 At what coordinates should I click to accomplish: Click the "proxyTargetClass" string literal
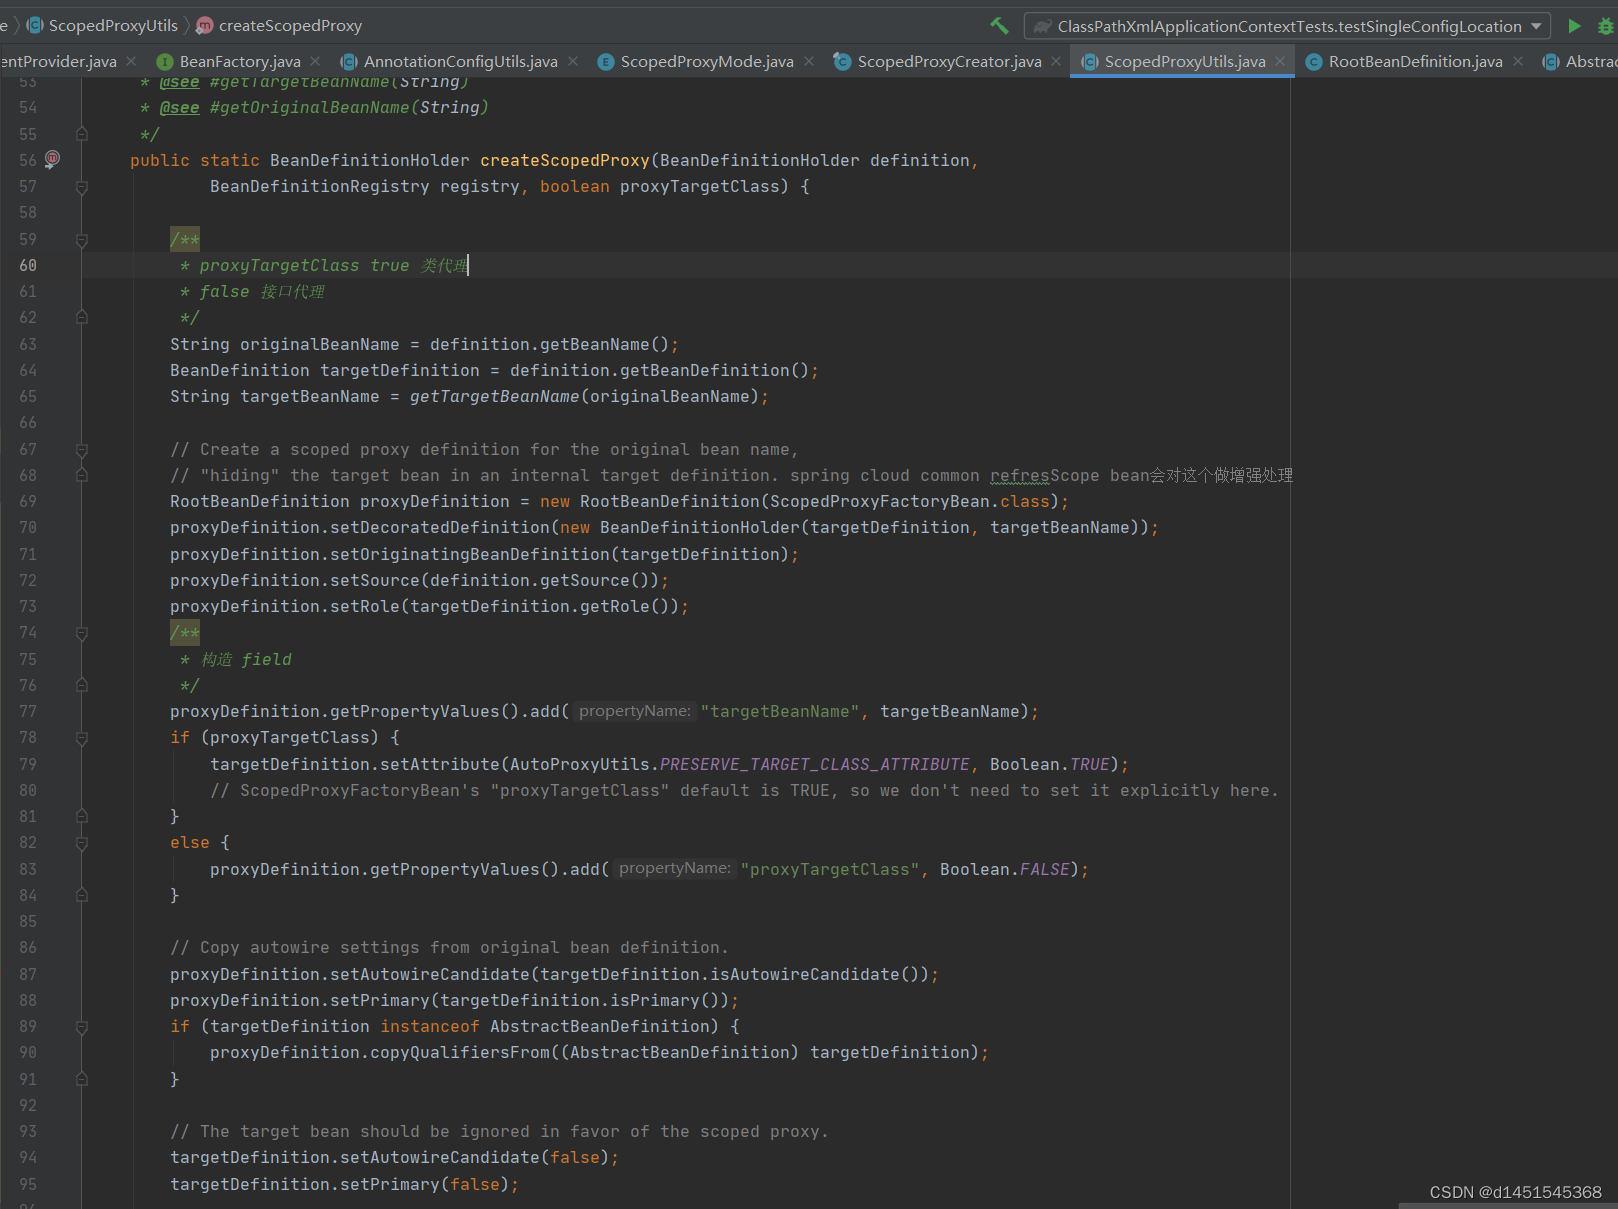(x=830, y=870)
